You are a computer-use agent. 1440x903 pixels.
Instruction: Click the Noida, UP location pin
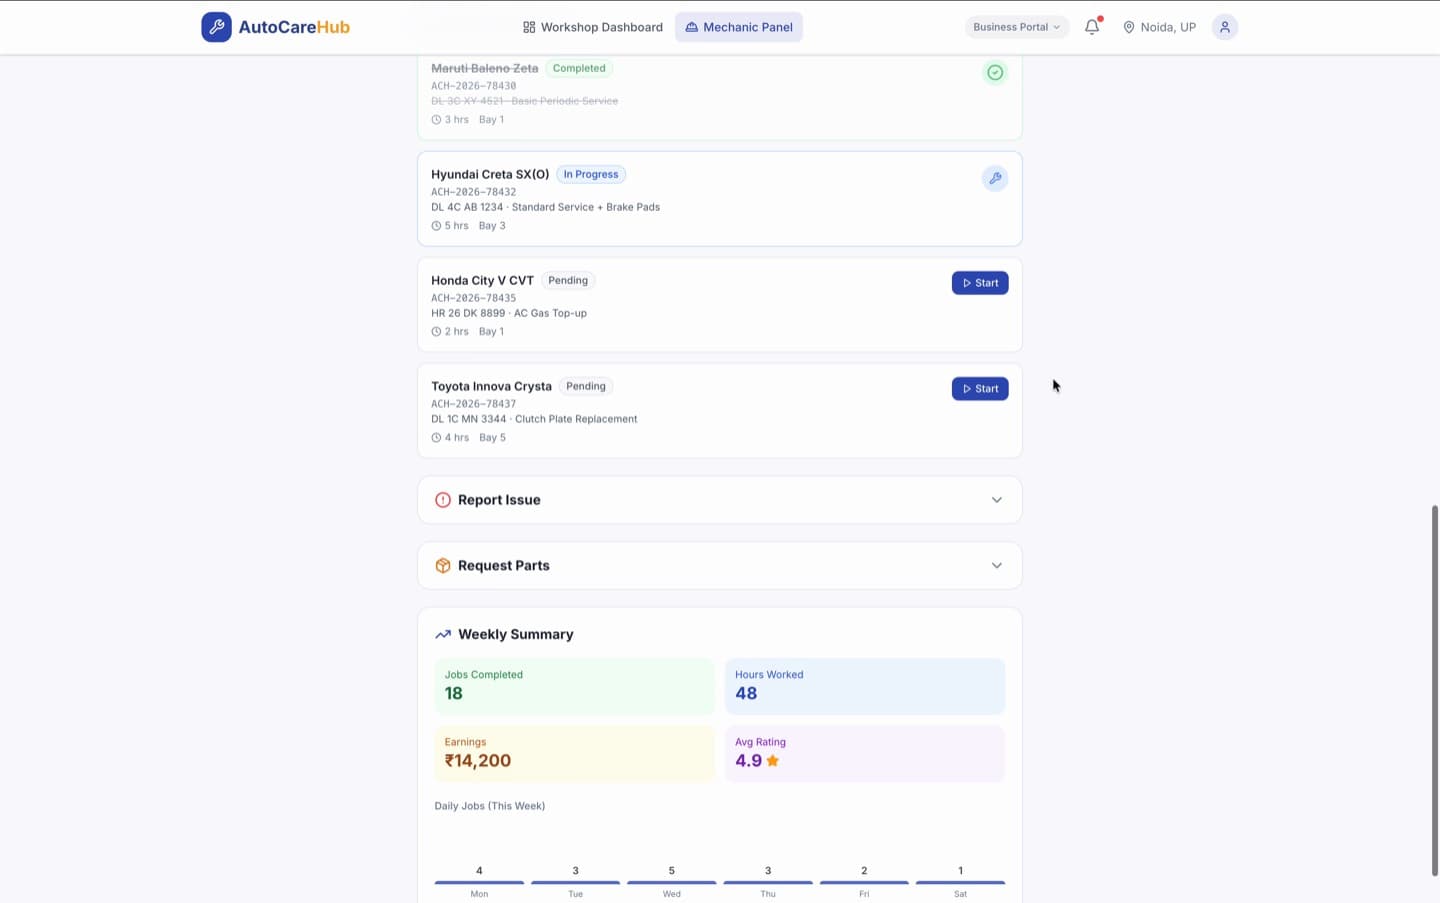pyautogui.click(x=1129, y=27)
